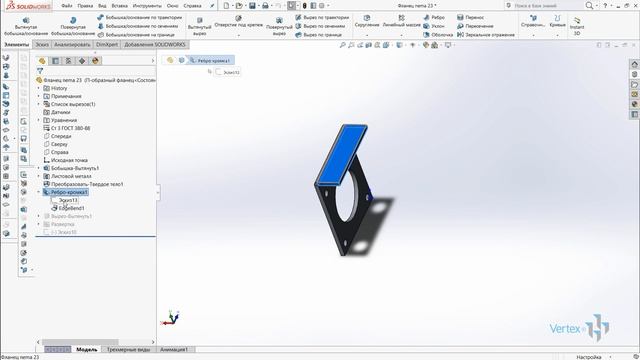Switch to the Трехмерные виды bottom tab
The image size is (640, 360).
click(128, 349)
